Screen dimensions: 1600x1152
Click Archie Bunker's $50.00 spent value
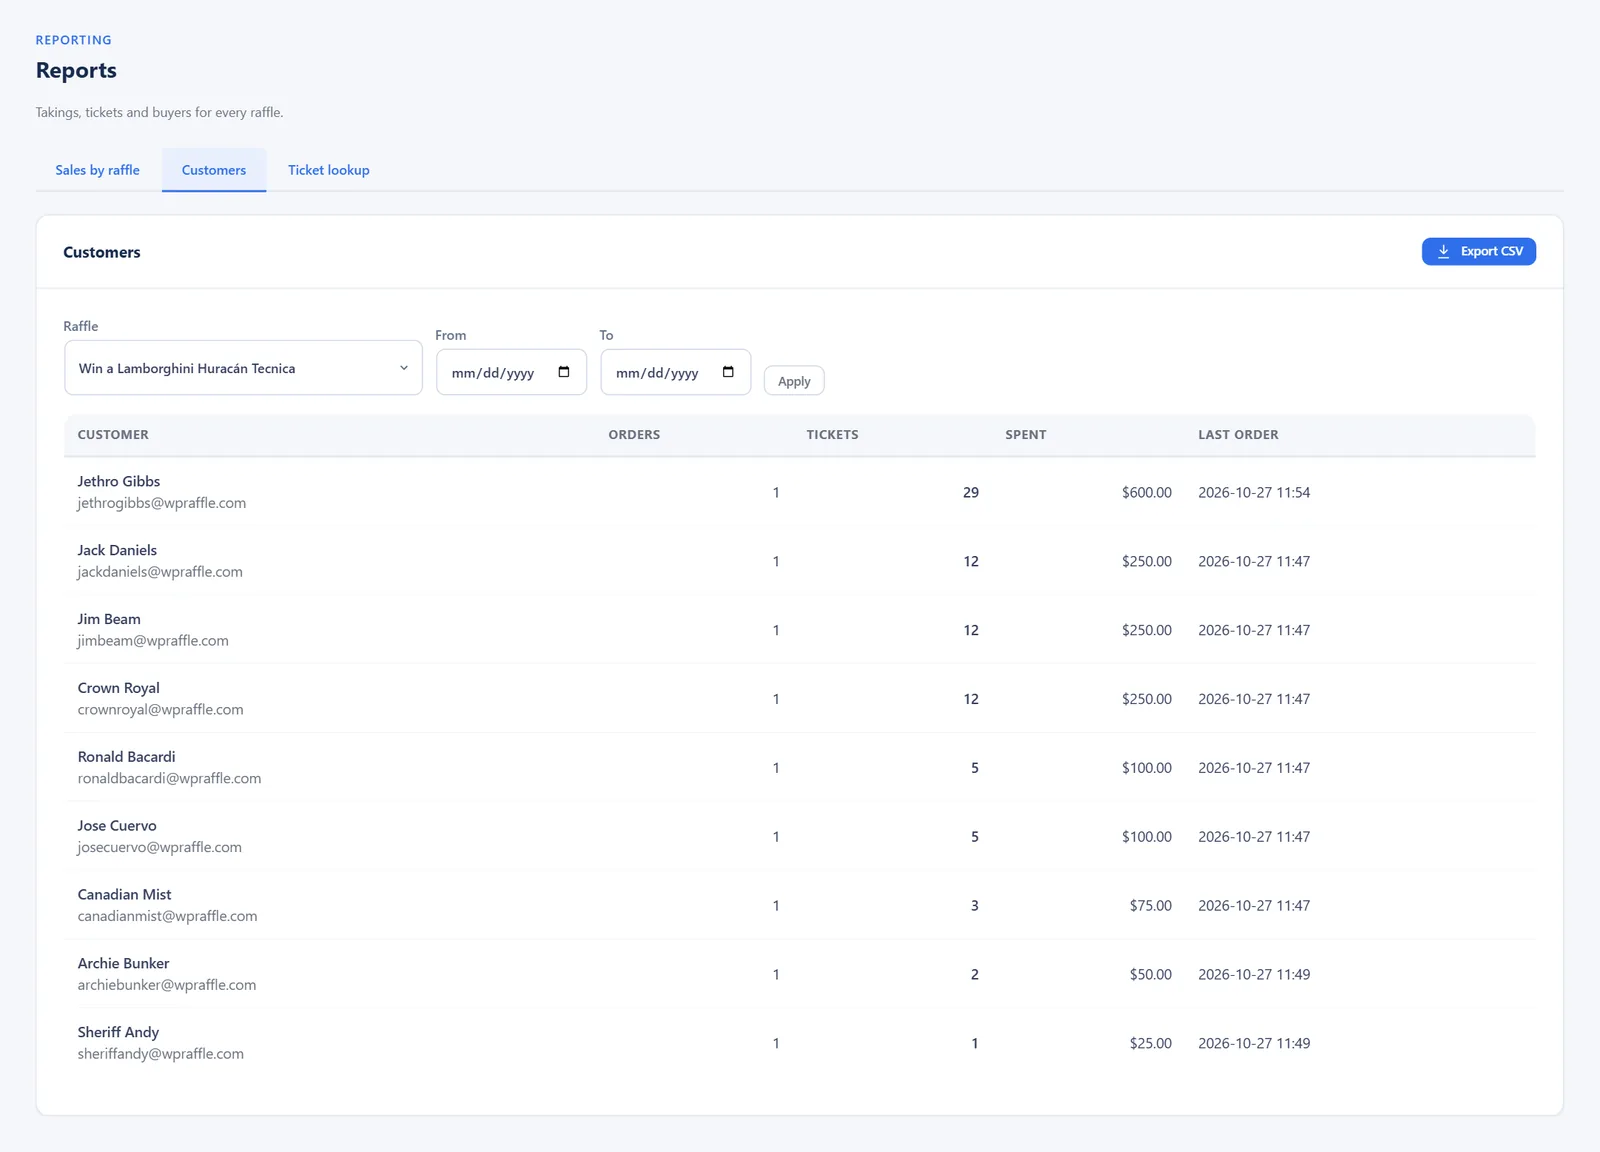point(1151,975)
